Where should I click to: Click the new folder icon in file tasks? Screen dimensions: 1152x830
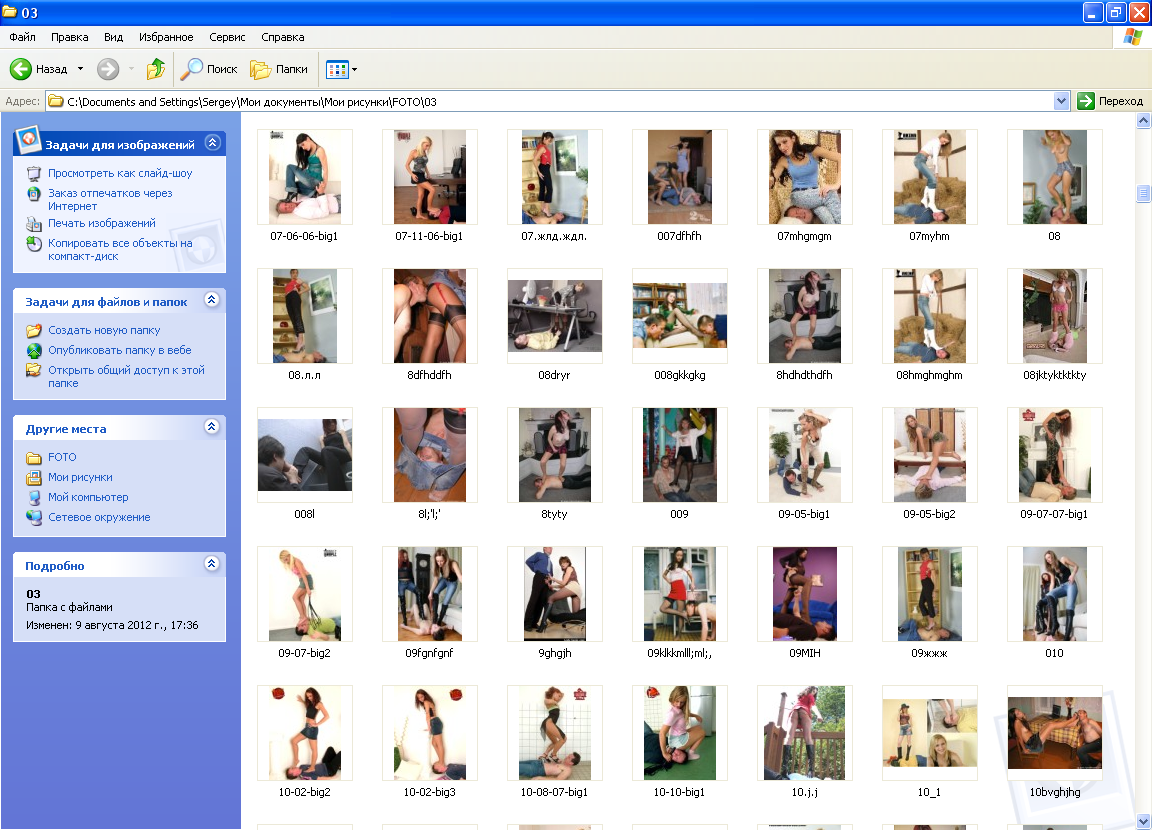click(34, 331)
